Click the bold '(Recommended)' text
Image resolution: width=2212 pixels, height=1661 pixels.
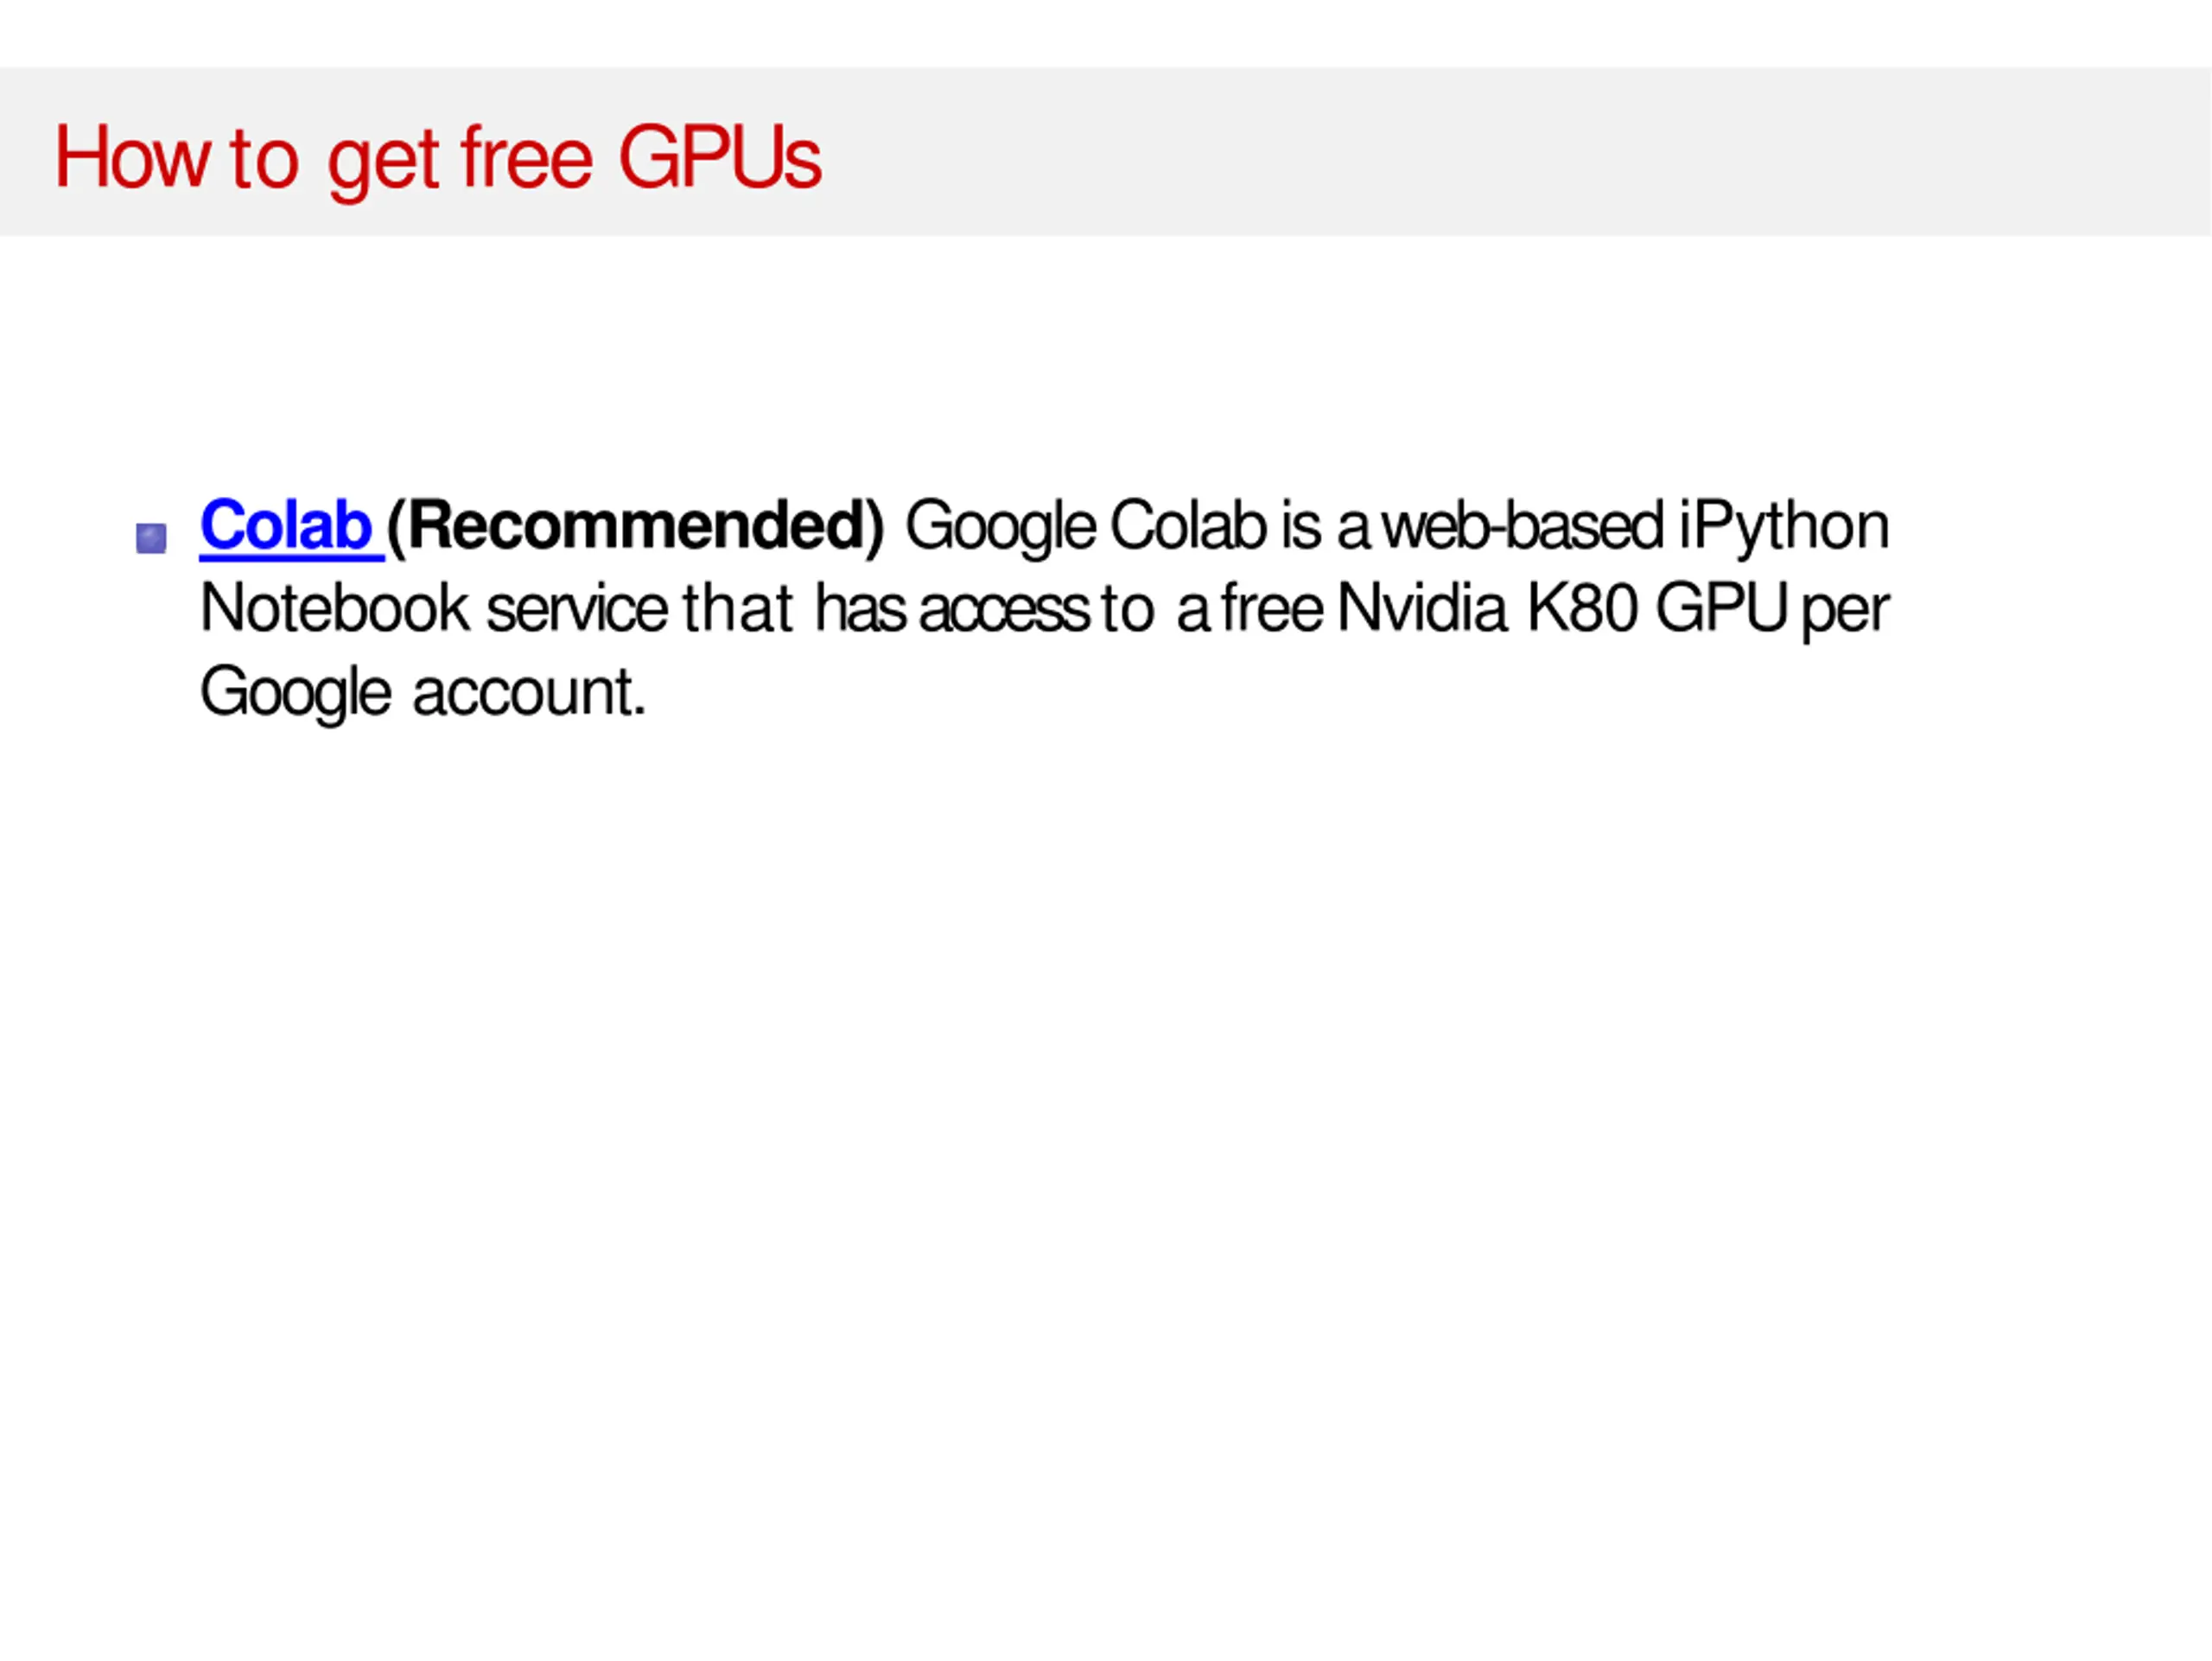636,526
